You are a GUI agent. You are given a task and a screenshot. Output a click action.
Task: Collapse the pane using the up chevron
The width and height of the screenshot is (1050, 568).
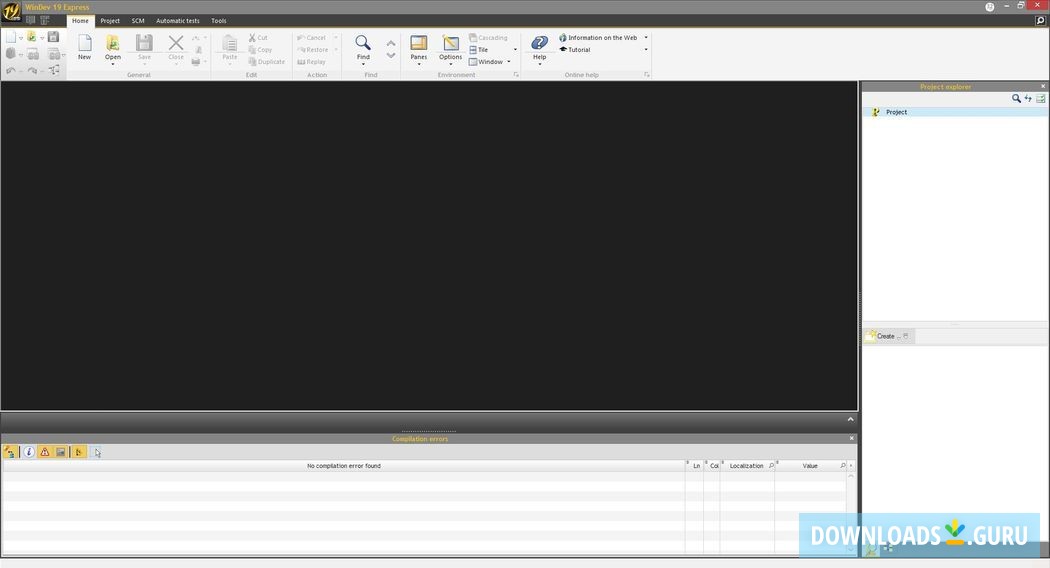pyautogui.click(x=850, y=419)
